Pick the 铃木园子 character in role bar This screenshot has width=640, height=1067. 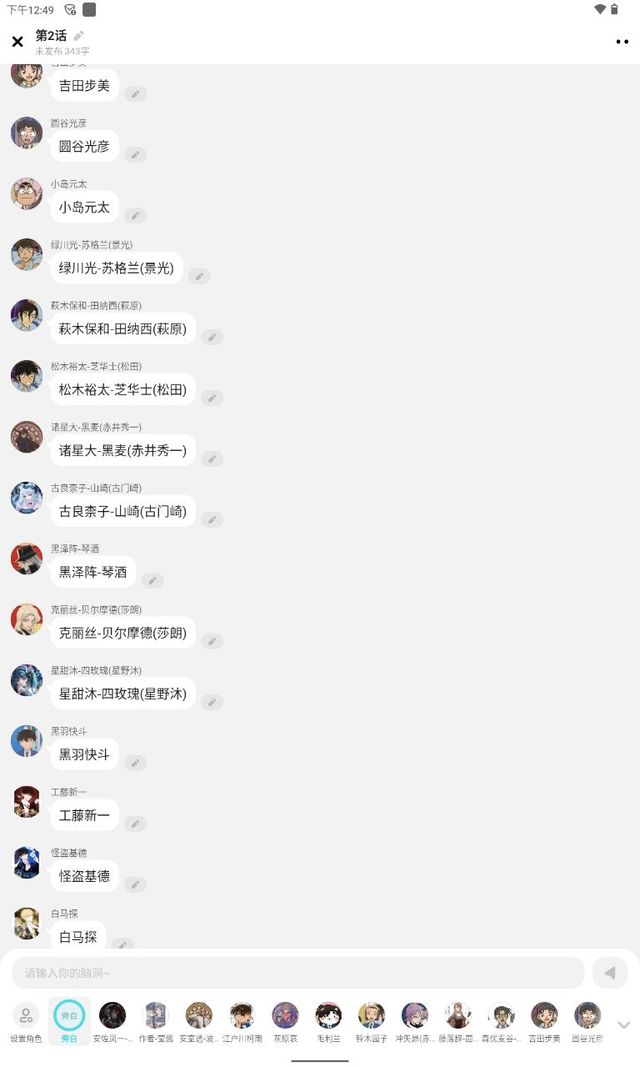[371, 1022]
